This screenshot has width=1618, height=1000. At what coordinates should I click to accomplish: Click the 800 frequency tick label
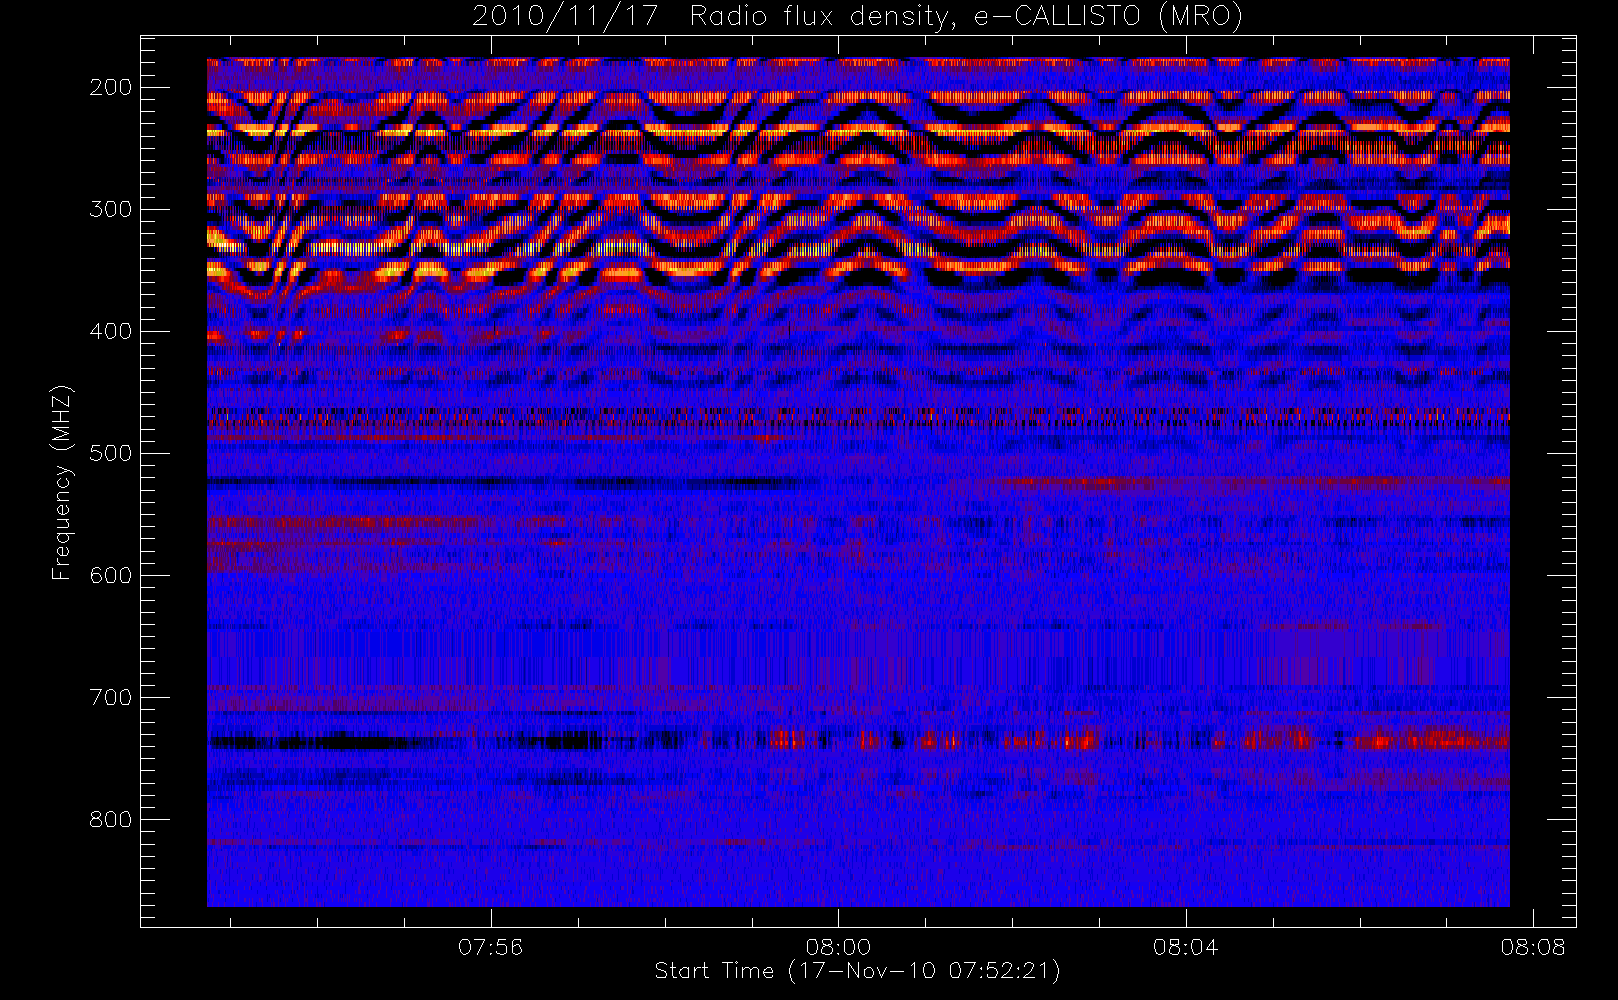click(x=111, y=819)
